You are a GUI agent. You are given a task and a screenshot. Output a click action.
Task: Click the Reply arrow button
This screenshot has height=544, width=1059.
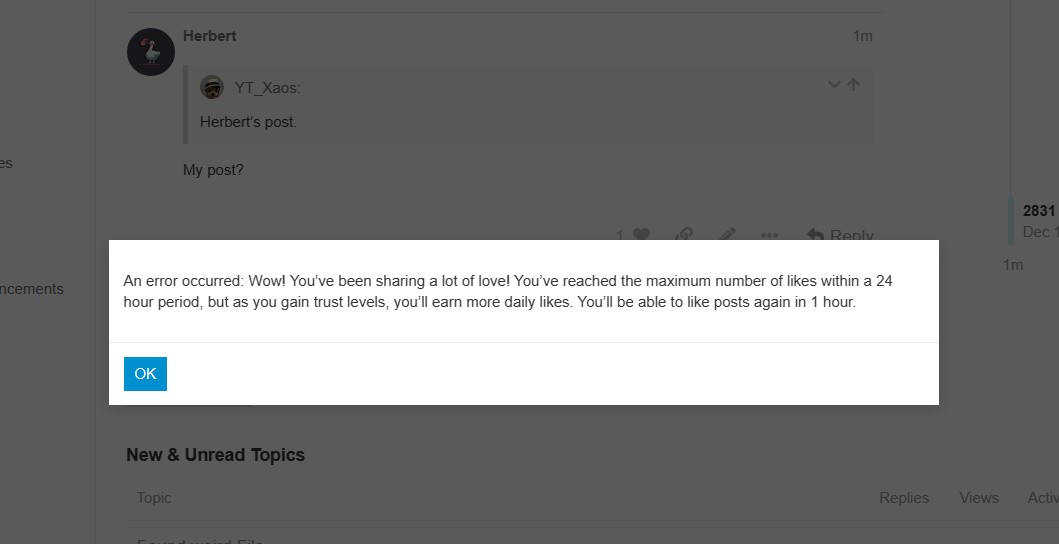(x=840, y=235)
